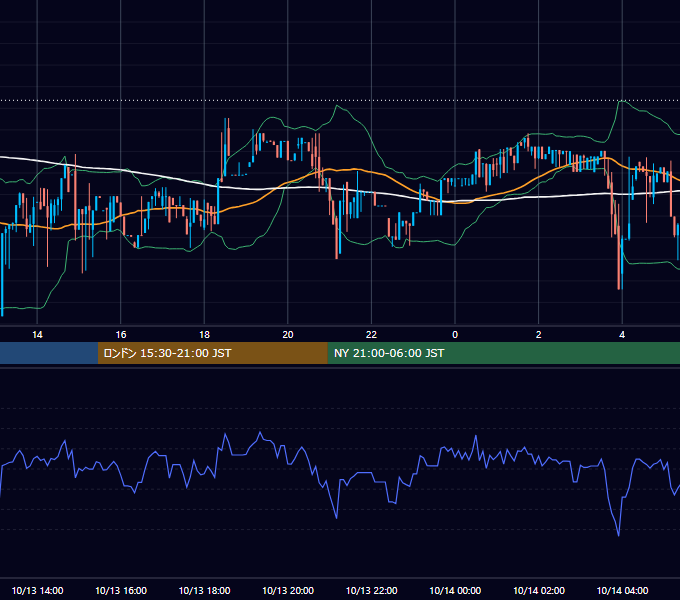
Task: Click the 10/13 14:00 date label
Action: pyautogui.click(x=37, y=590)
